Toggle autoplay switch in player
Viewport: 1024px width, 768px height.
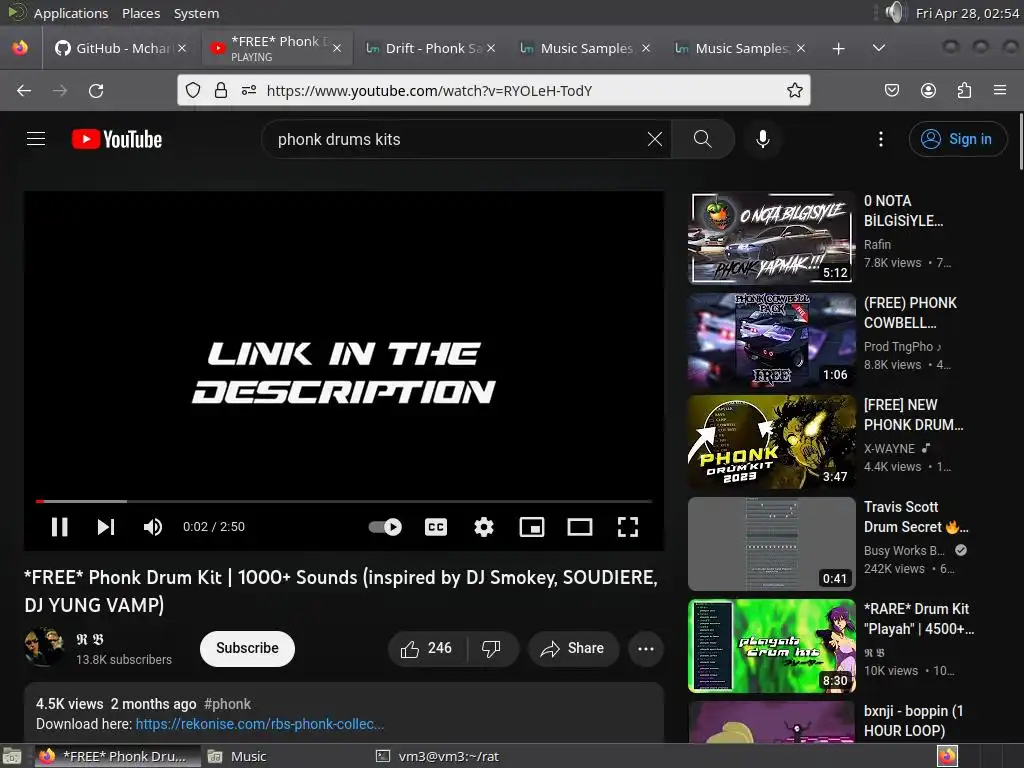coord(385,527)
